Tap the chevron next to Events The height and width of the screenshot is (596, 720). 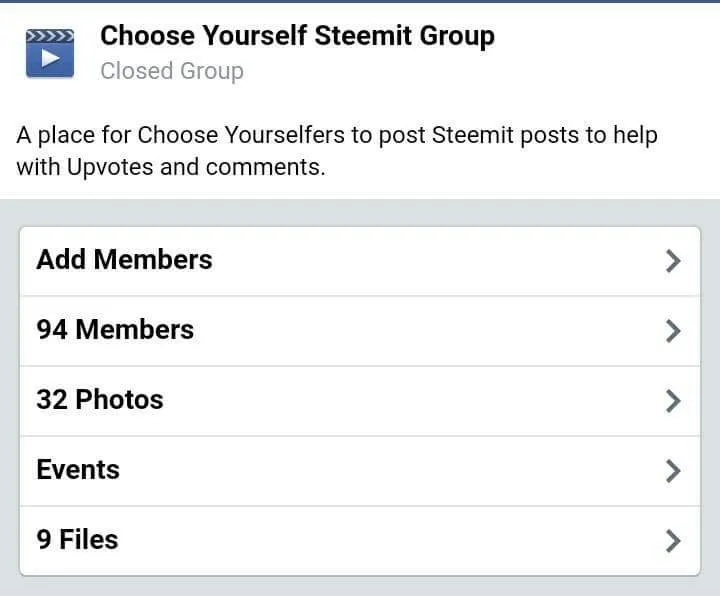[x=673, y=471]
